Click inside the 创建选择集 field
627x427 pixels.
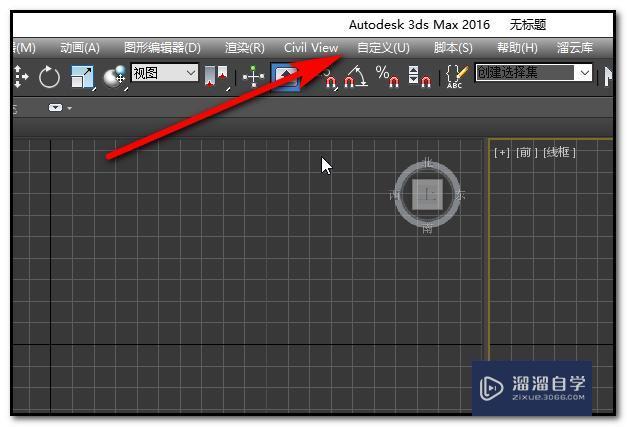coord(525,73)
